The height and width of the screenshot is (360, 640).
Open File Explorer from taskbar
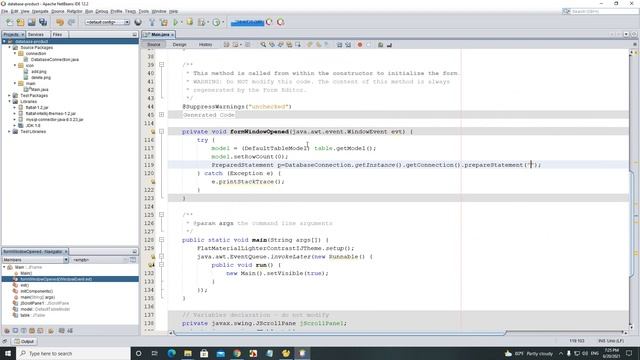(x=188, y=353)
